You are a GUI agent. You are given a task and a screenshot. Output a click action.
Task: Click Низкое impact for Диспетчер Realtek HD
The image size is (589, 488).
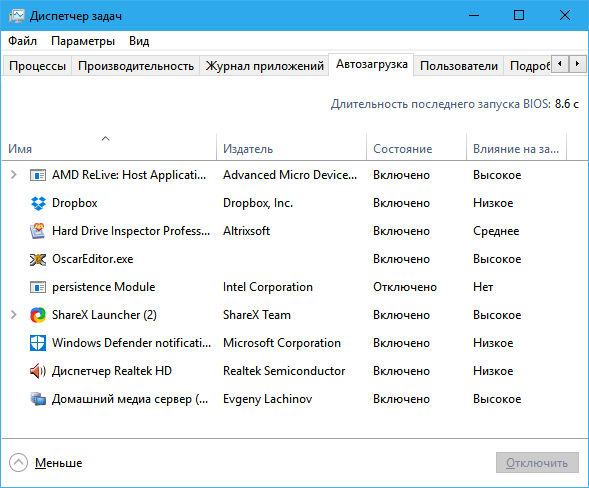tap(493, 371)
